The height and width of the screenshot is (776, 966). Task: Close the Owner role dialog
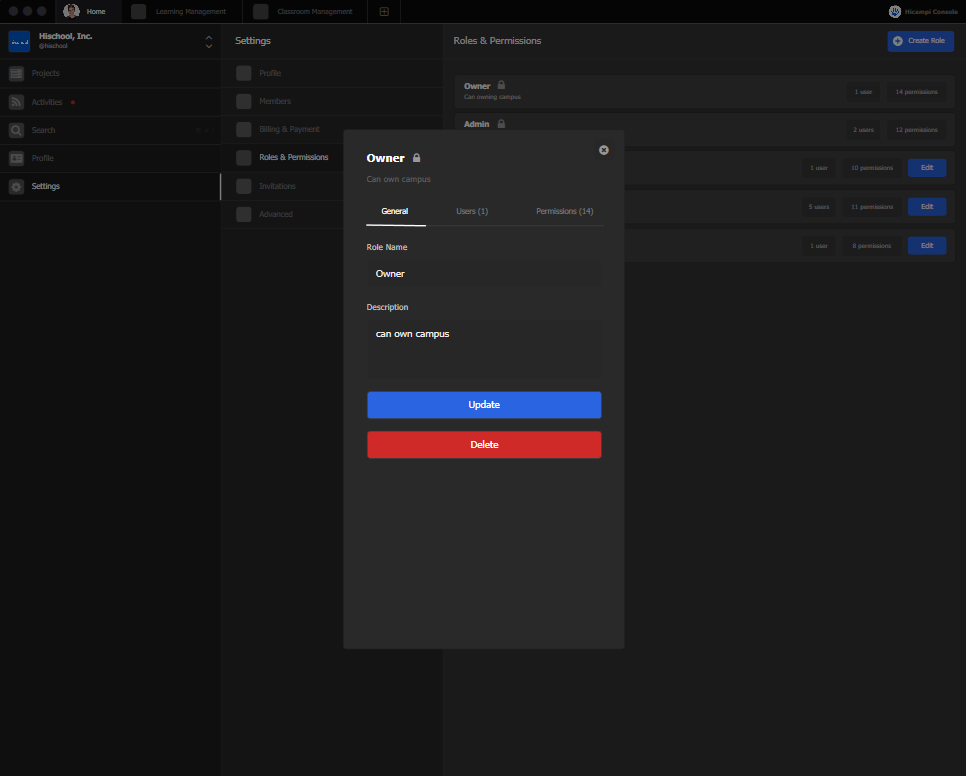tap(603, 150)
